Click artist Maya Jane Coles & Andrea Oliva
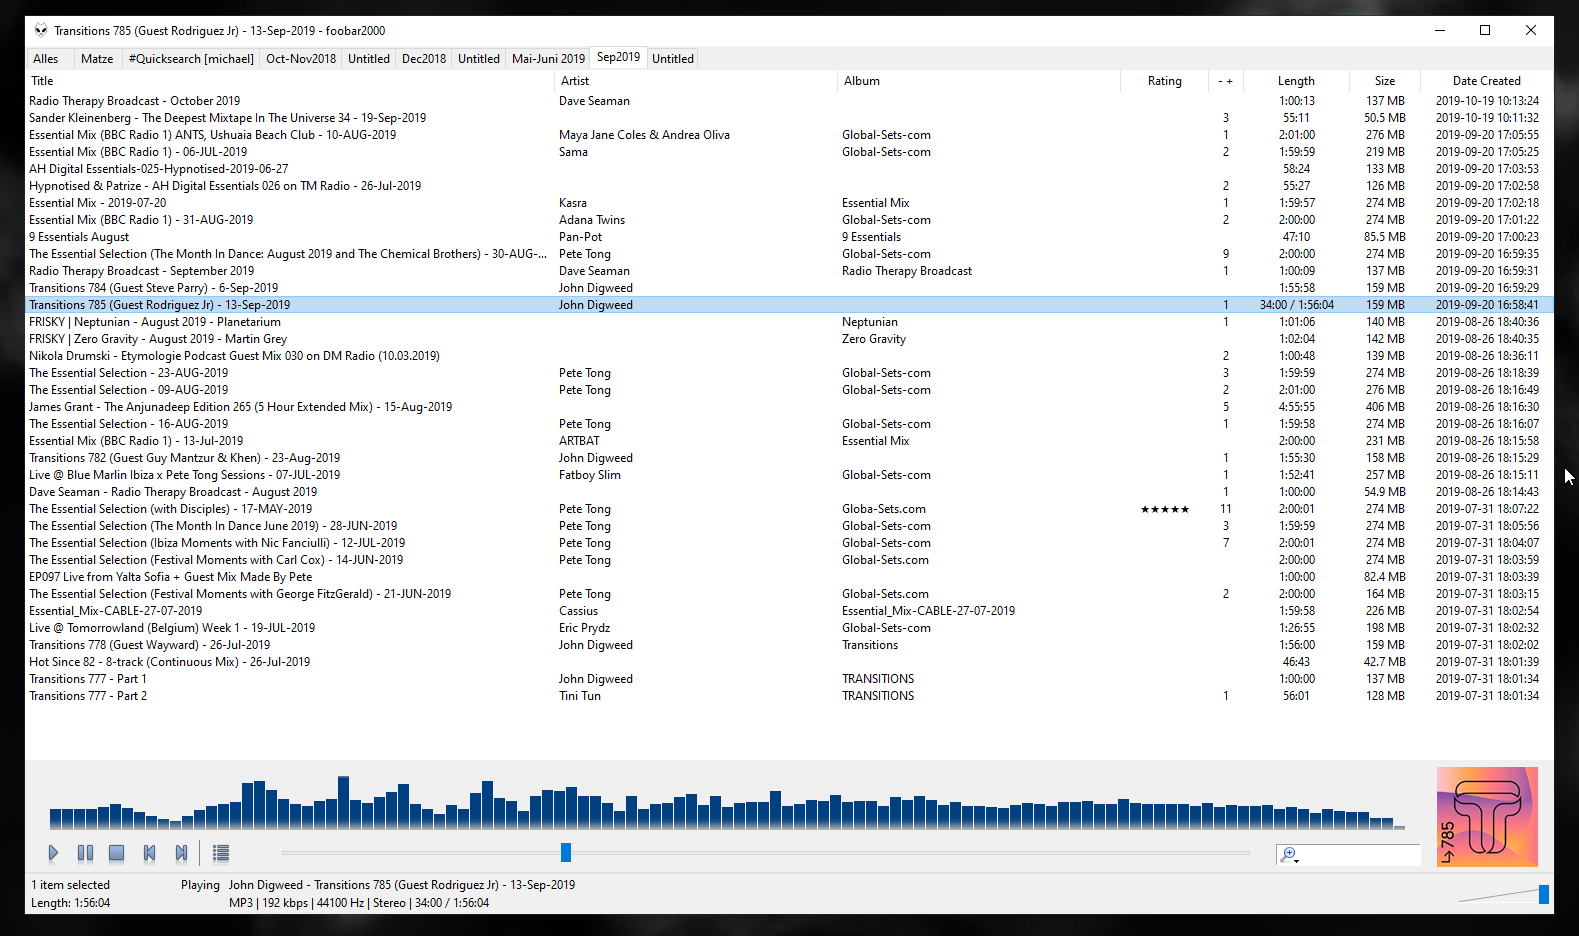This screenshot has width=1579, height=936. pos(644,135)
